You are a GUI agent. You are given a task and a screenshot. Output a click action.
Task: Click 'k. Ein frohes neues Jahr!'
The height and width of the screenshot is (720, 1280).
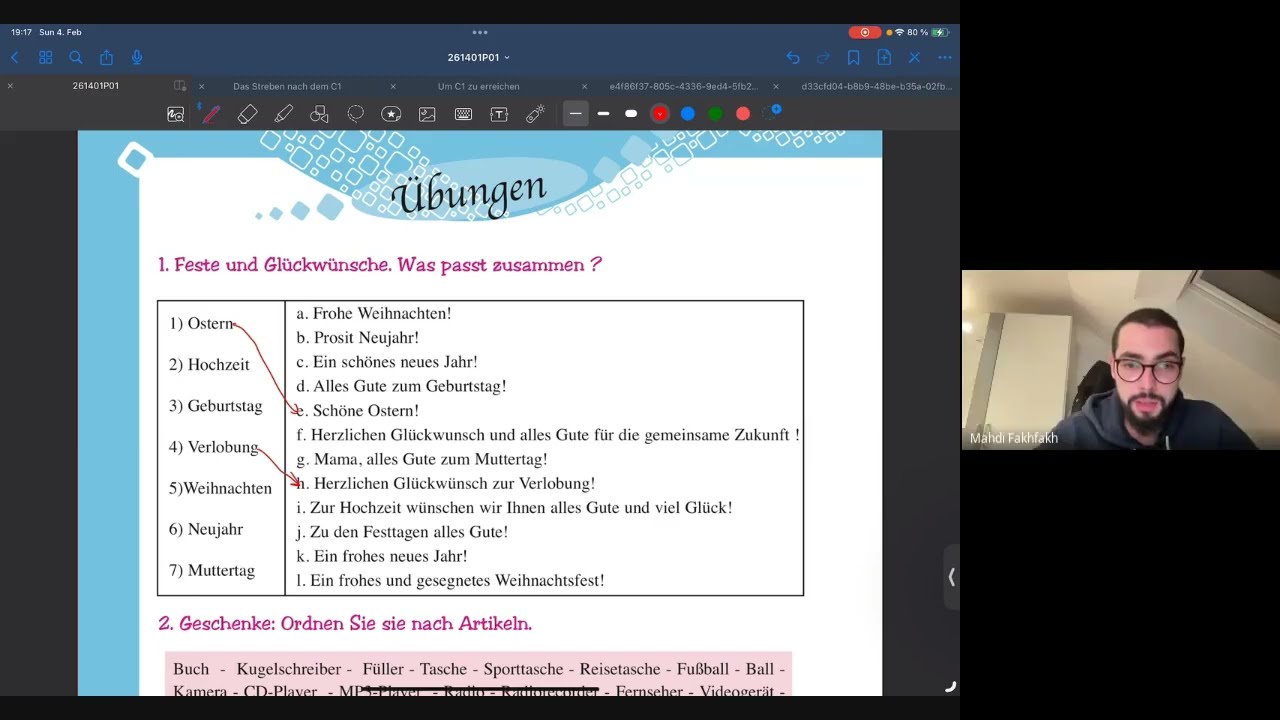click(x=382, y=556)
